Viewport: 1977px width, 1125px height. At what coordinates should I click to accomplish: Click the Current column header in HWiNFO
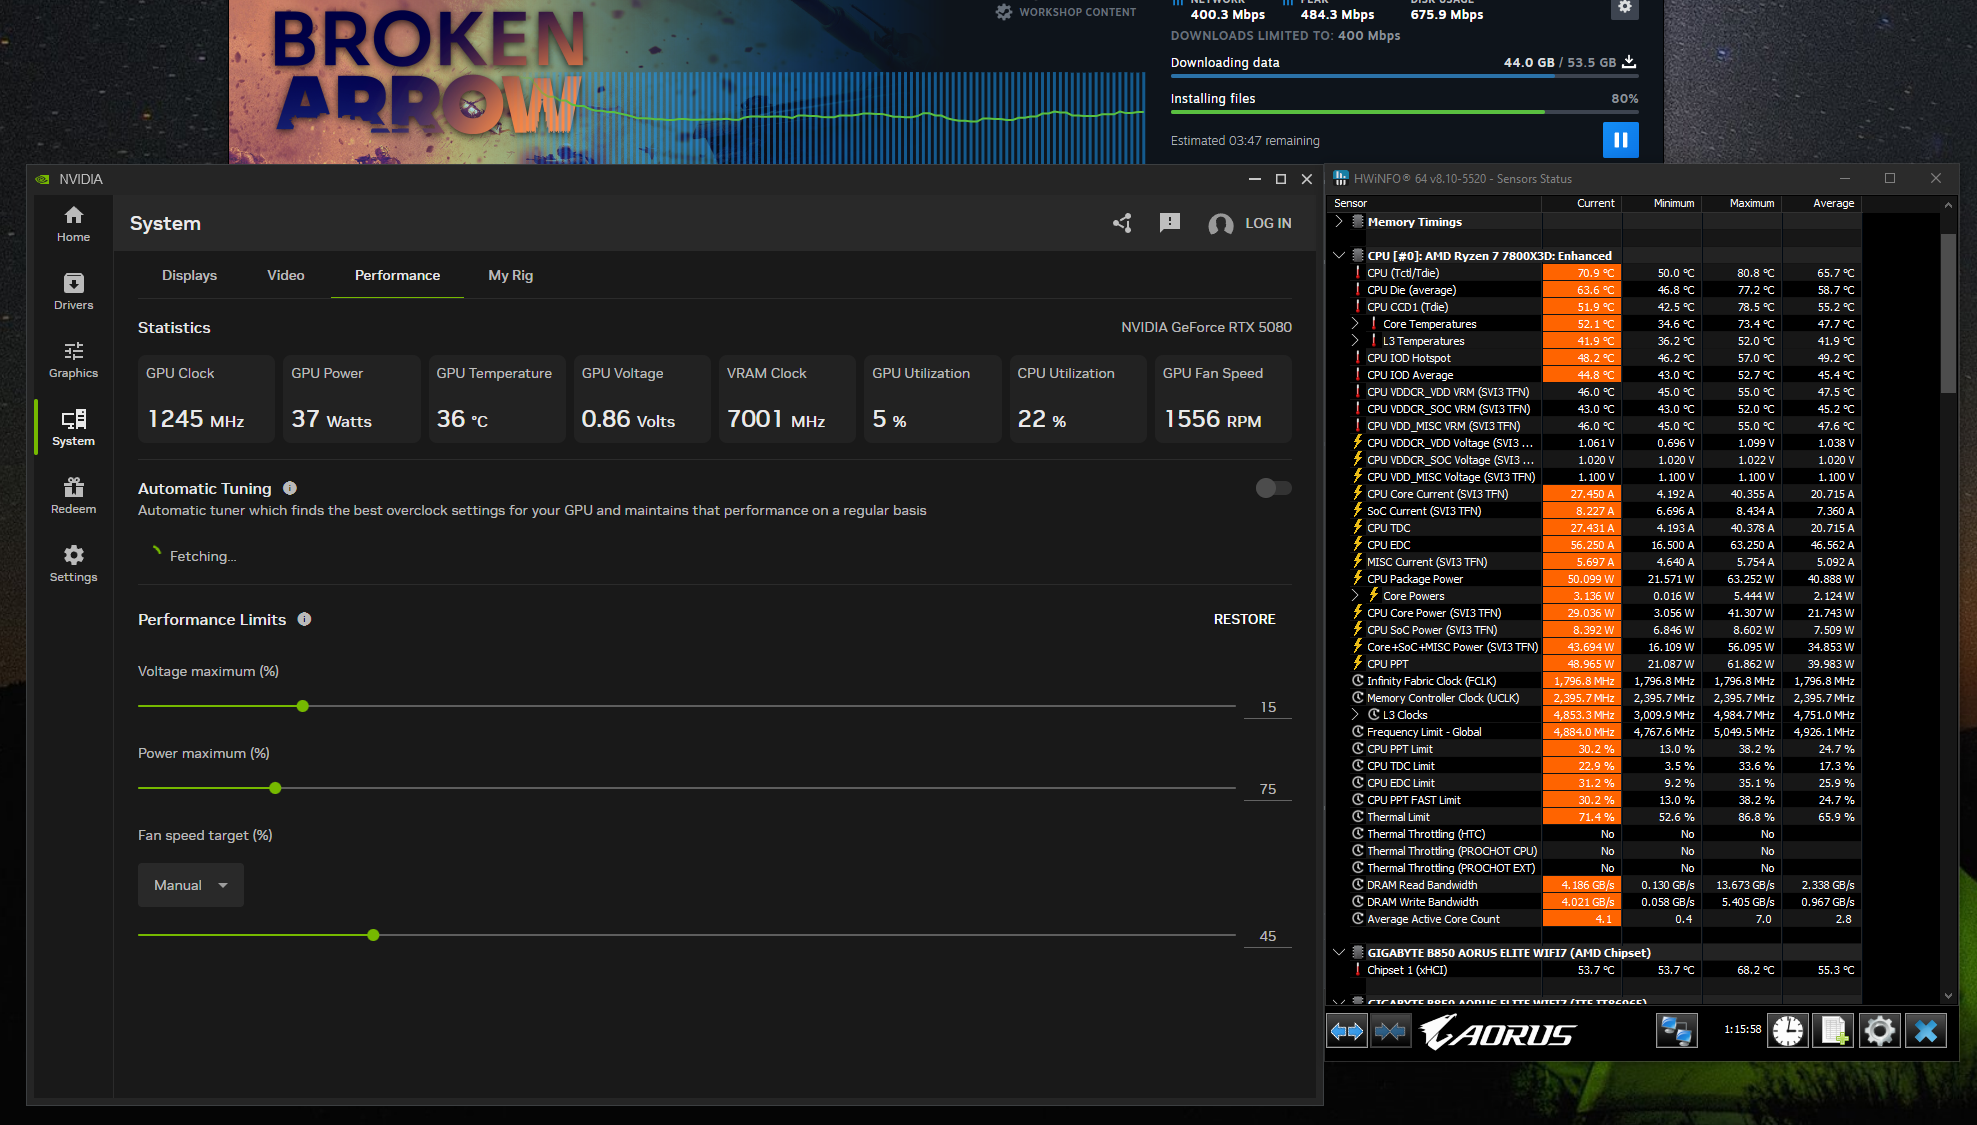click(1582, 203)
